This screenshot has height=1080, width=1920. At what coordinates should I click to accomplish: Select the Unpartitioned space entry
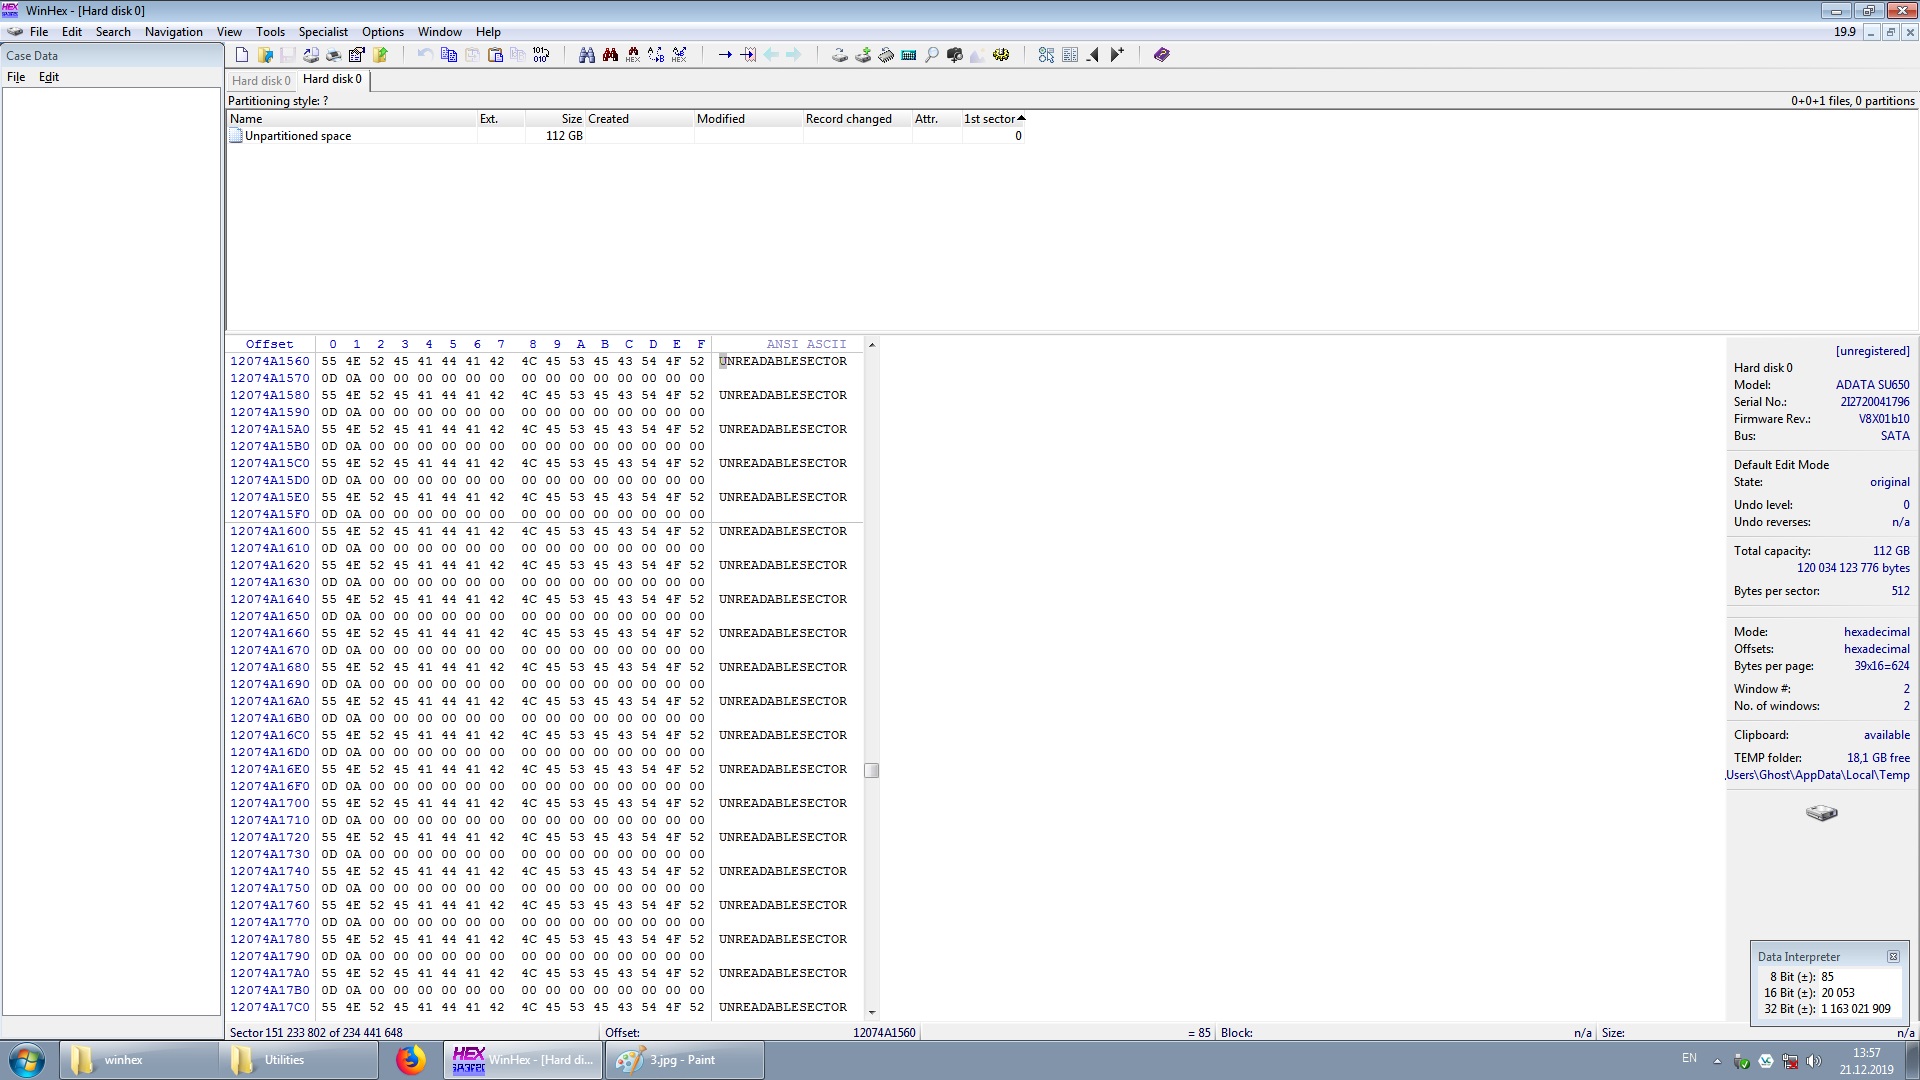(x=298, y=136)
